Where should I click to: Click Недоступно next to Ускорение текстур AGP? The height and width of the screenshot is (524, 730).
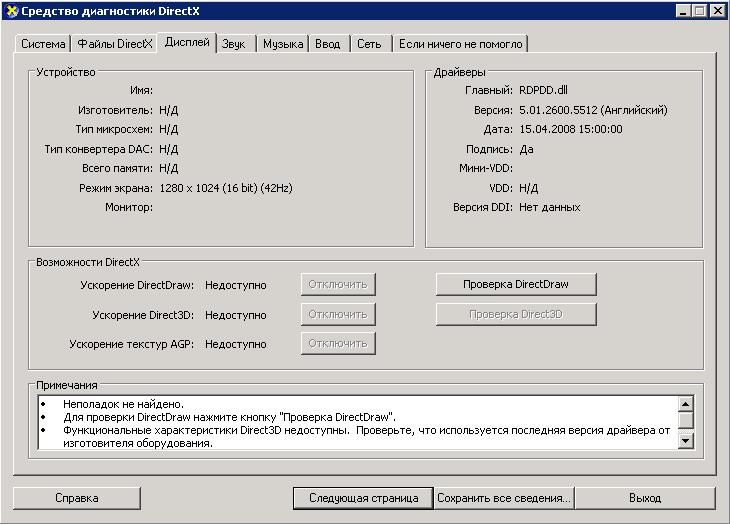coord(236,344)
